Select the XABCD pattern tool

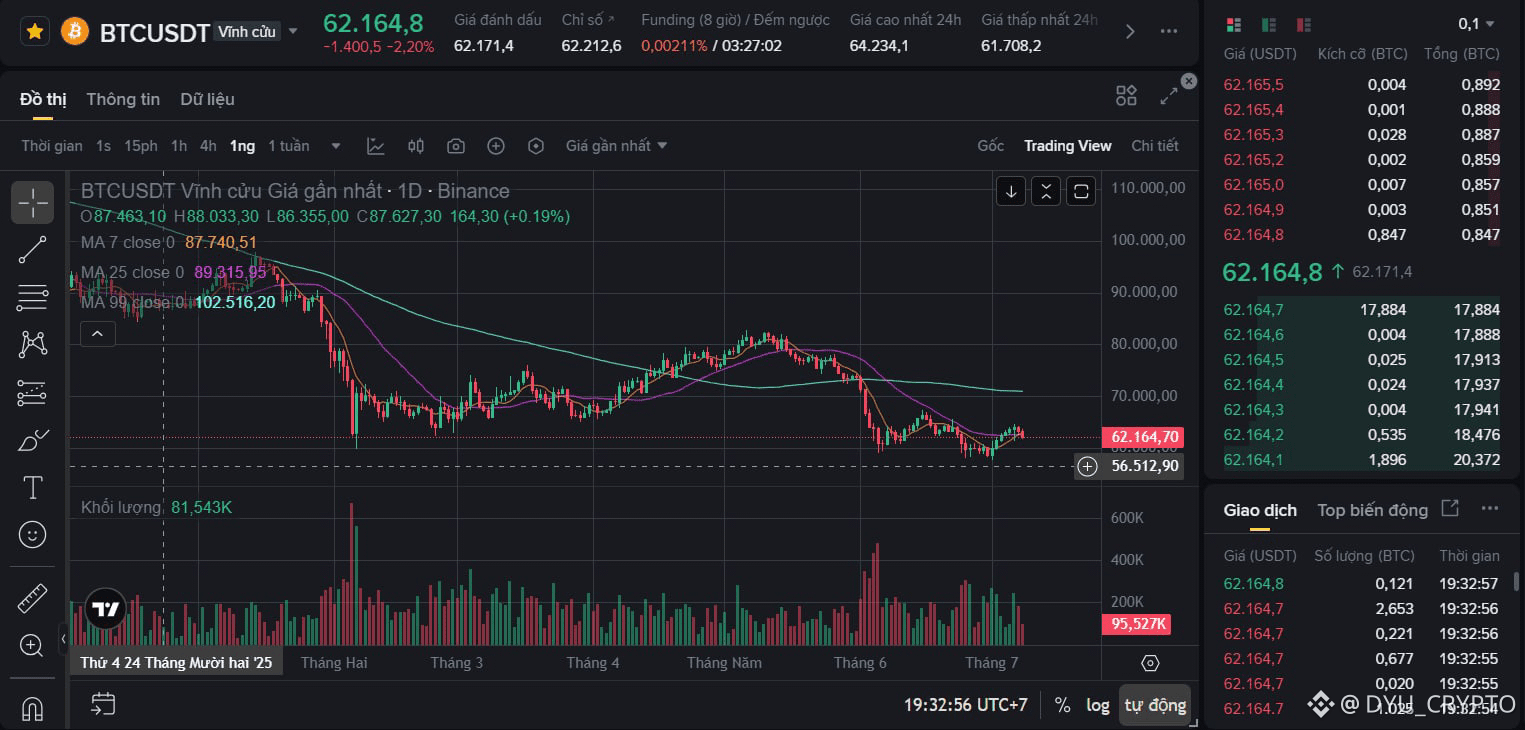33,345
